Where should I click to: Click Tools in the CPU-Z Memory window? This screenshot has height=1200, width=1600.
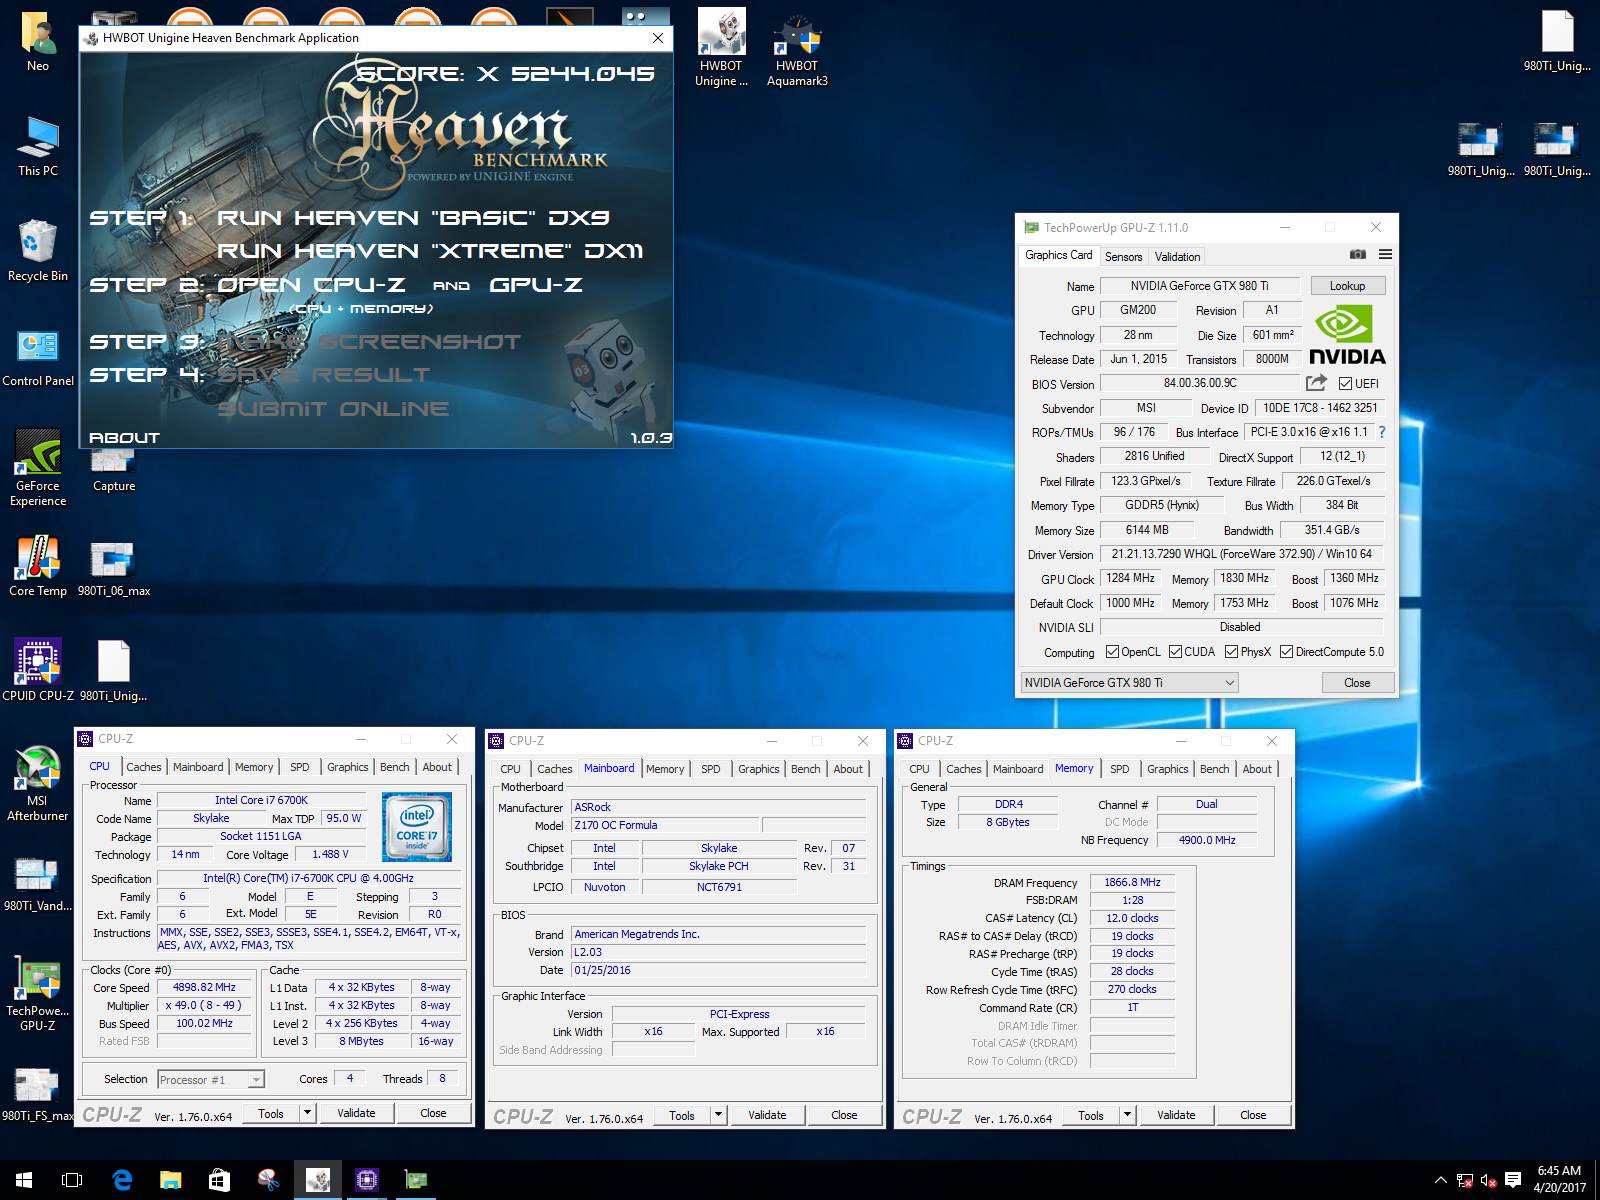[1091, 1115]
